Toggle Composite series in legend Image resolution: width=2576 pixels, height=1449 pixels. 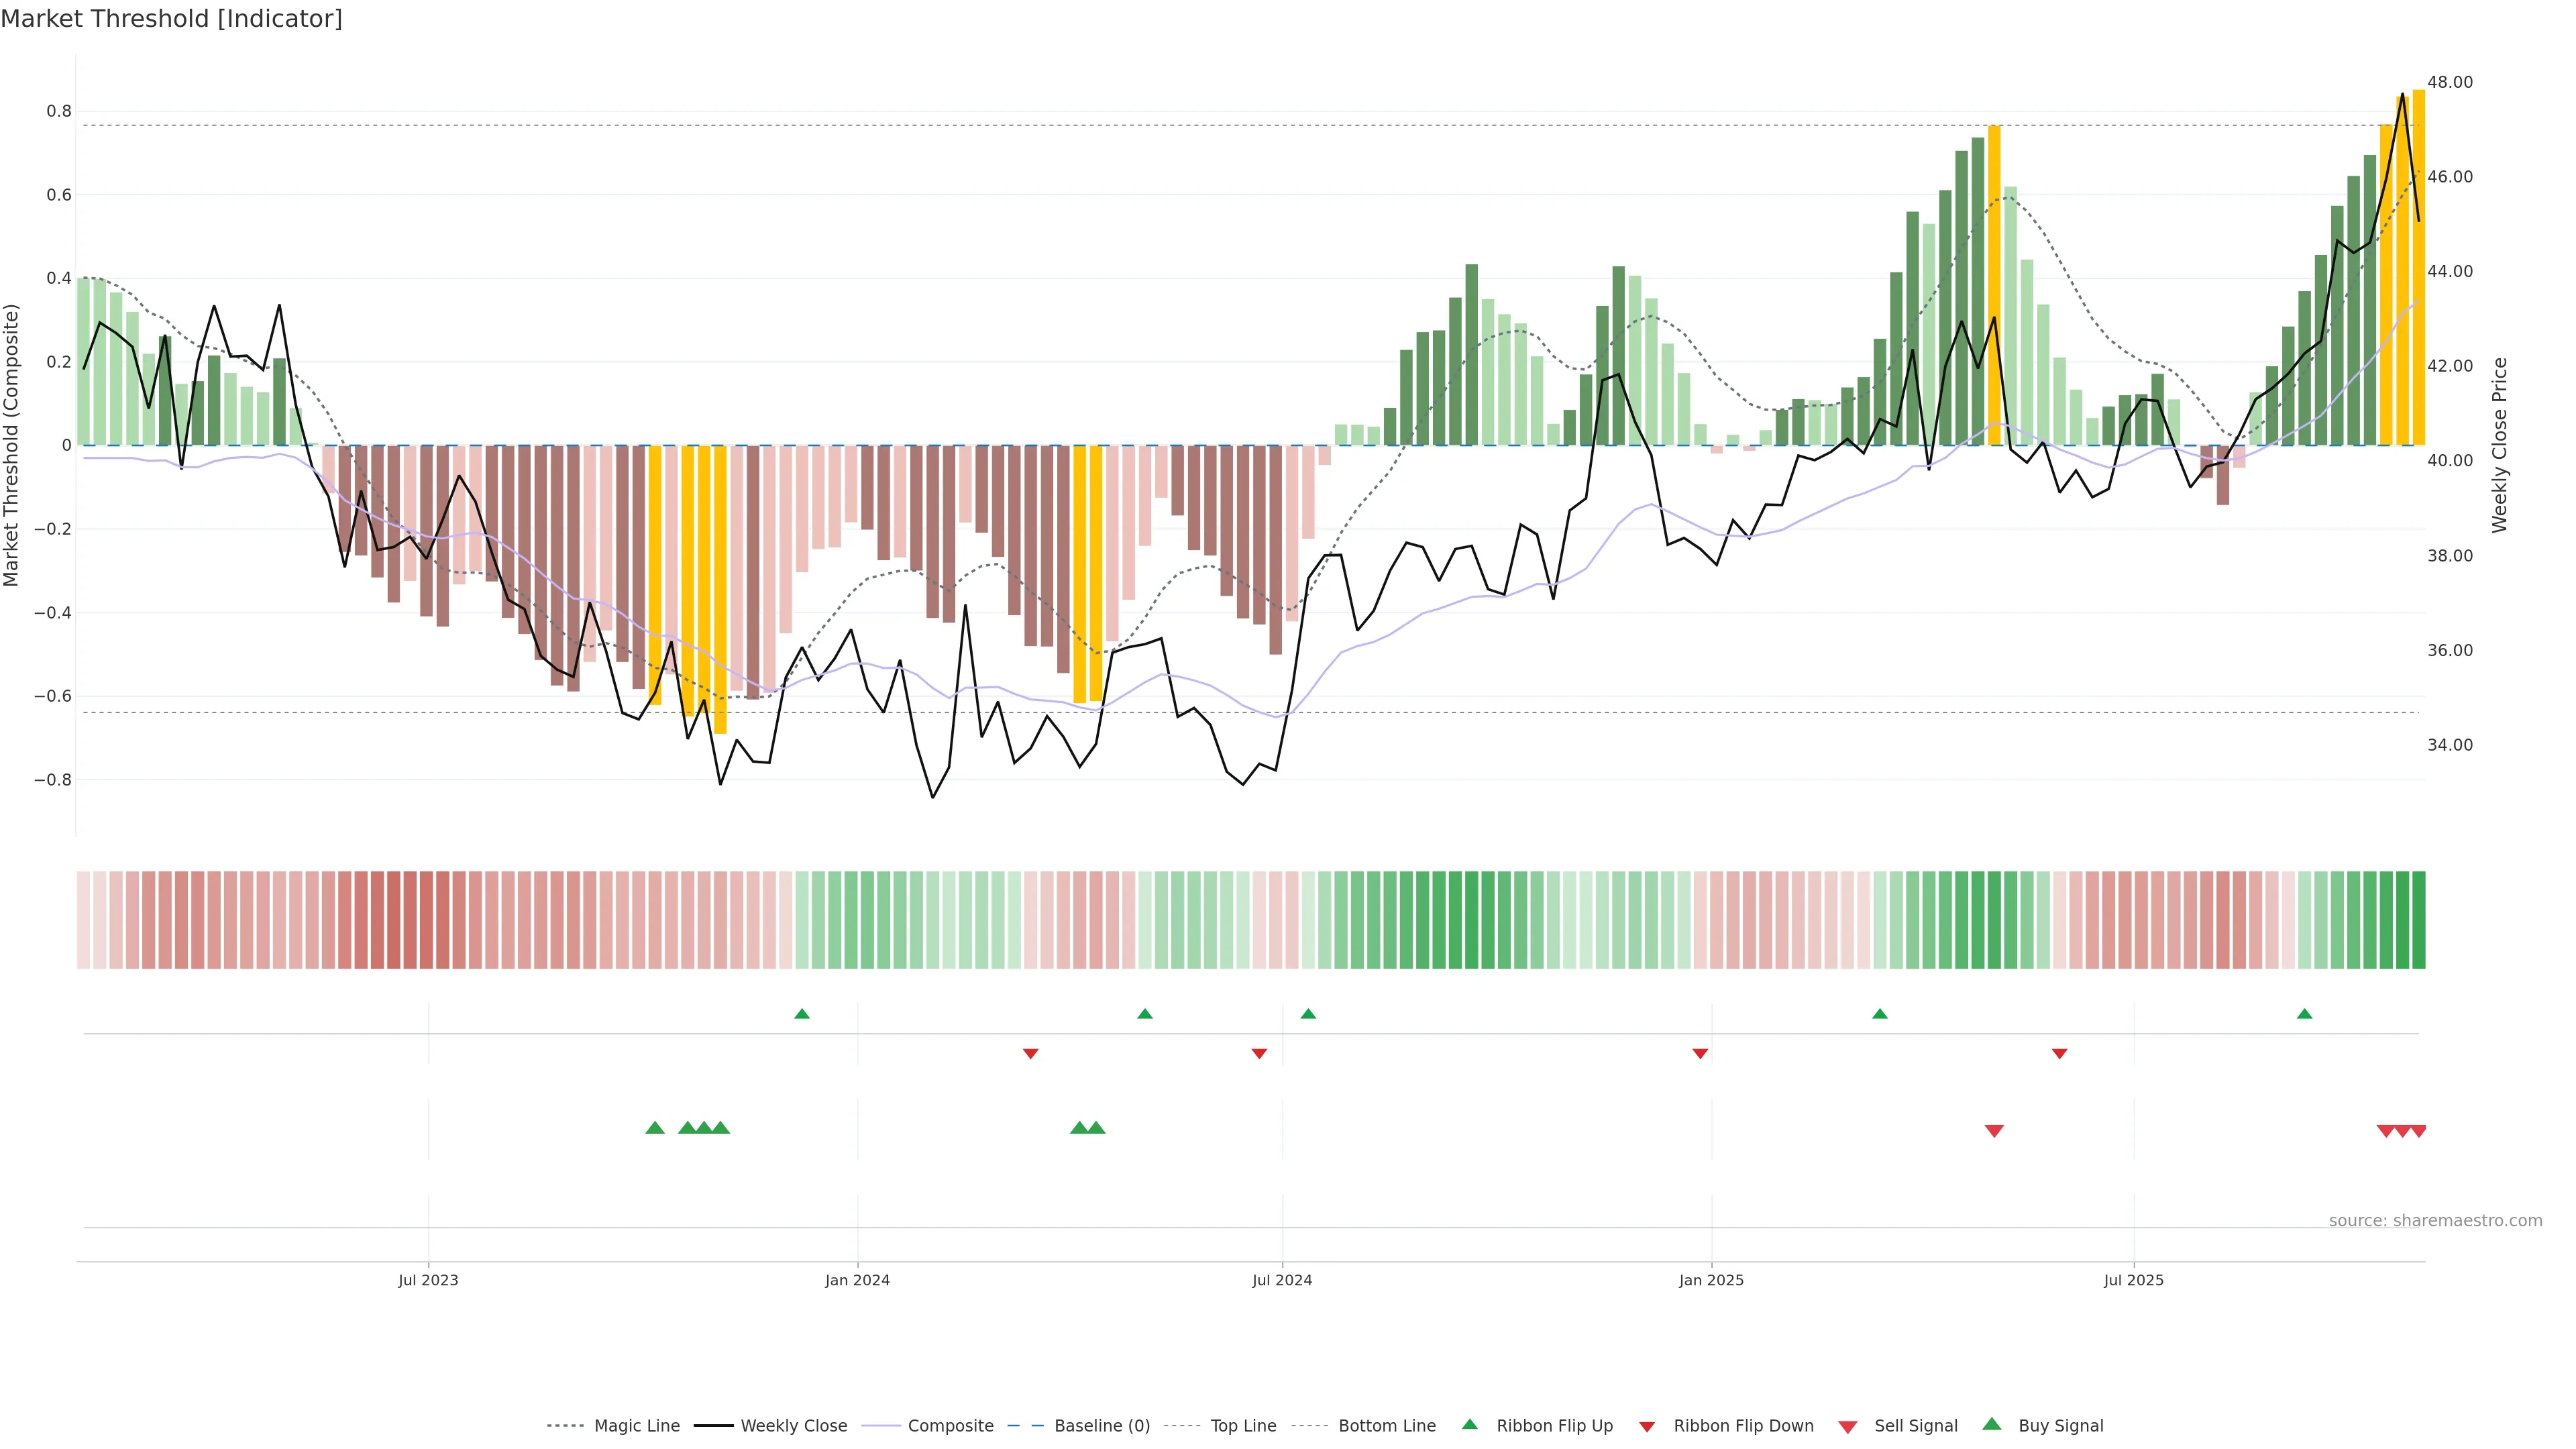click(x=950, y=1426)
